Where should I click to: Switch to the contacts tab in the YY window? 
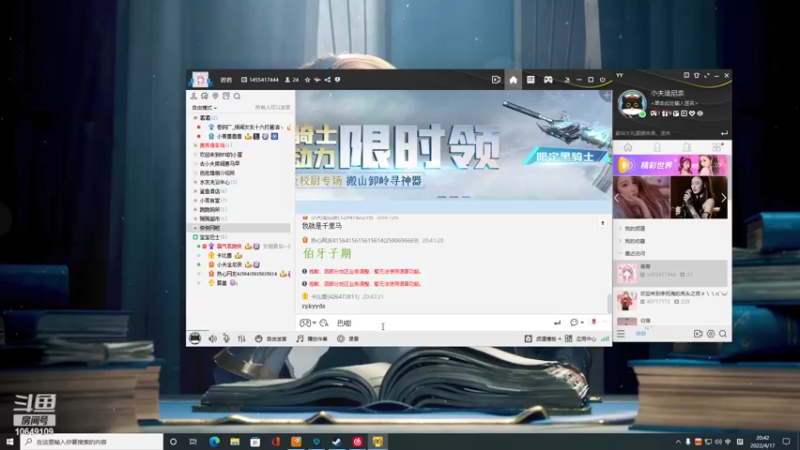[x=657, y=147]
